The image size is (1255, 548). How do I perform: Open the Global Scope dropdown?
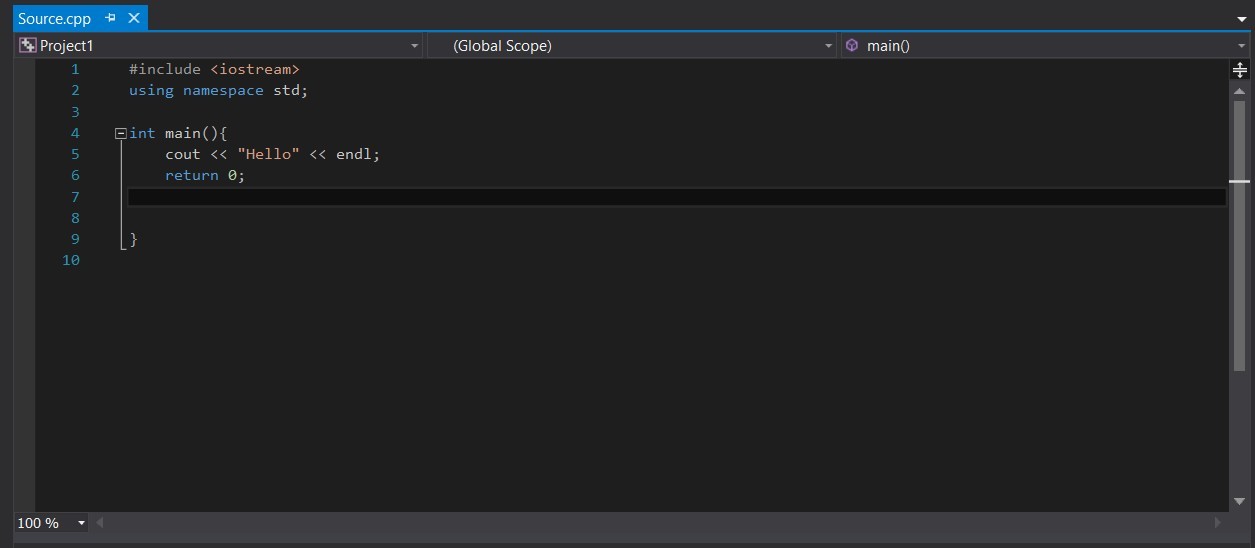tap(632, 46)
